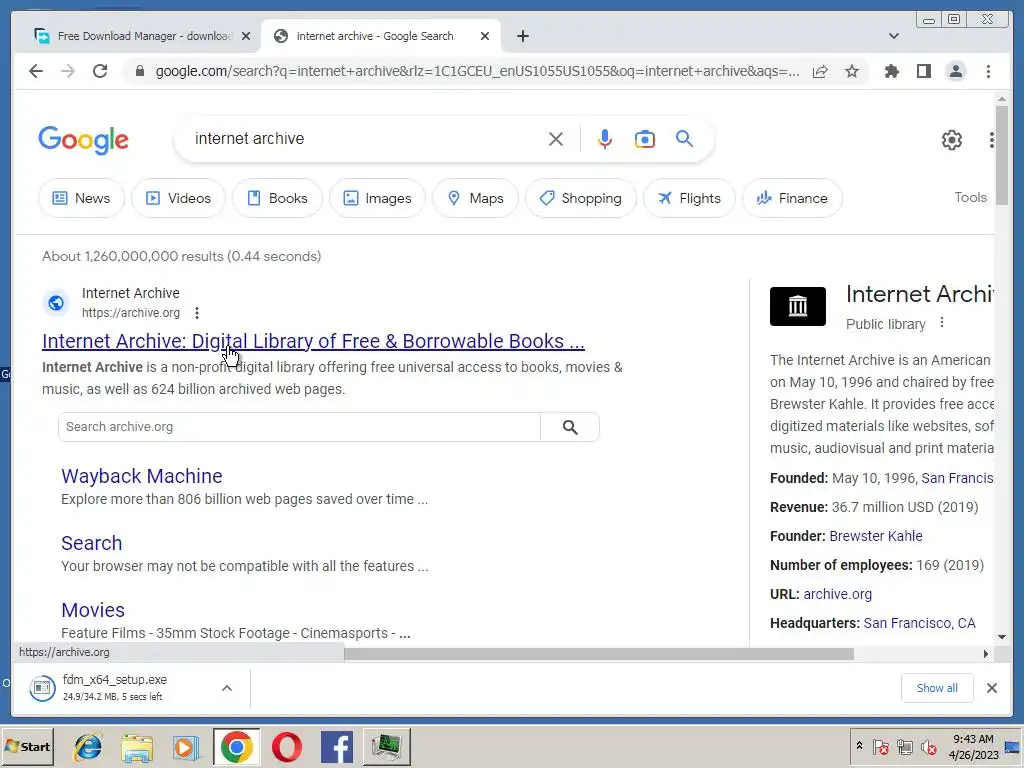Close the downloads bar
Viewport: 1024px width, 768px height.
tap(991, 688)
